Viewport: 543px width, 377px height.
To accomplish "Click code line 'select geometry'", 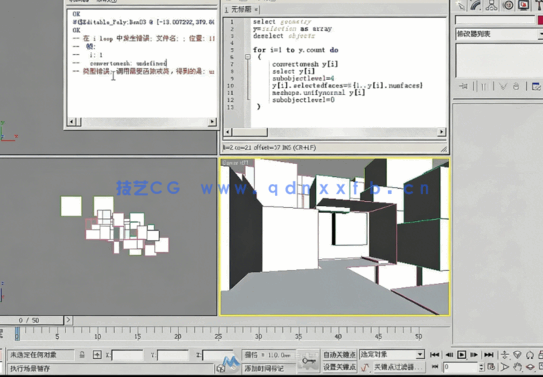I will click(282, 22).
